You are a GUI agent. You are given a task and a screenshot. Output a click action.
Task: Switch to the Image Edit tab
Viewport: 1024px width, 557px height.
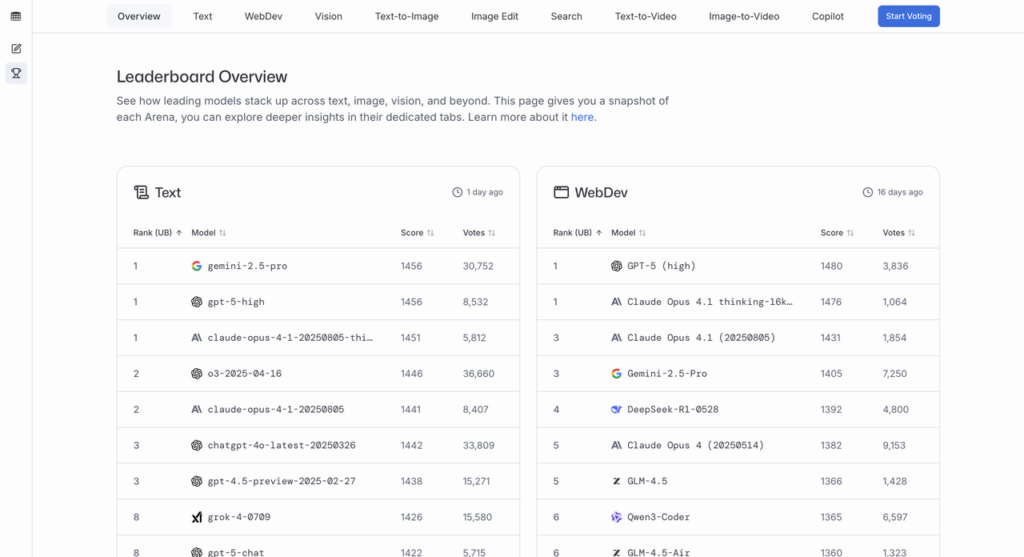(x=494, y=16)
